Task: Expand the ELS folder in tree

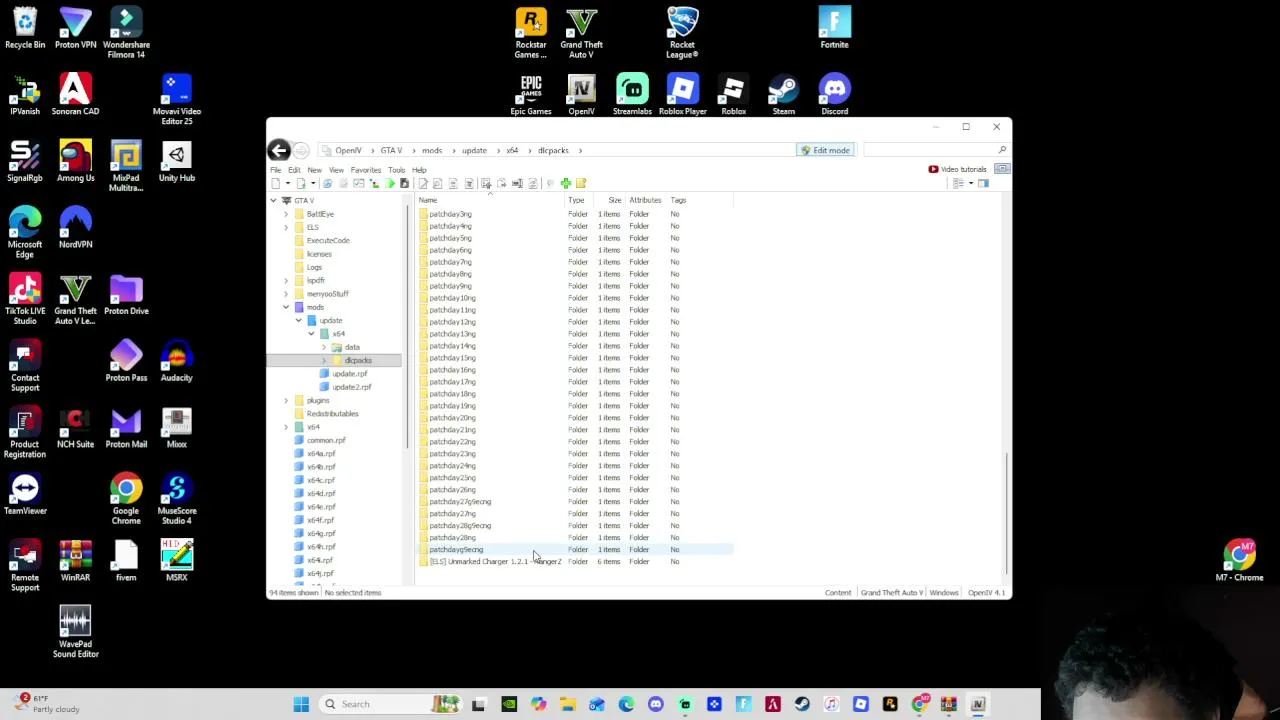Action: tap(286, 227)
